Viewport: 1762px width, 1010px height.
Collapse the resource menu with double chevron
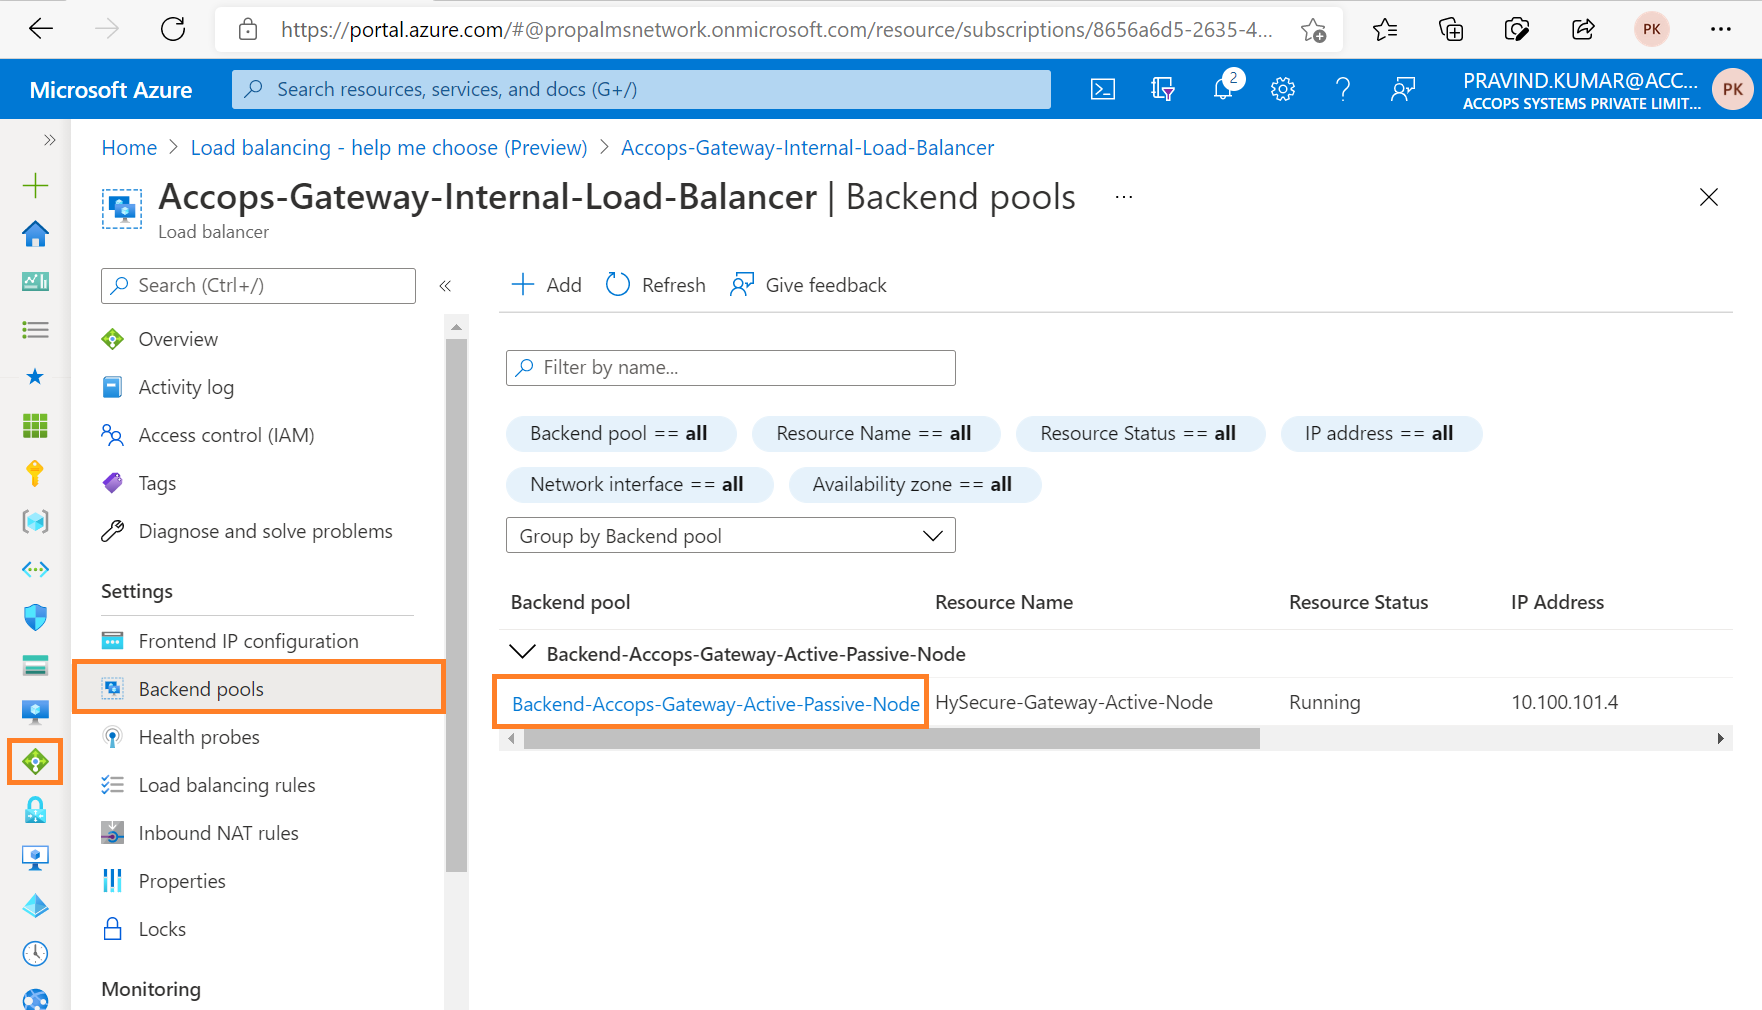click(445, 286)
